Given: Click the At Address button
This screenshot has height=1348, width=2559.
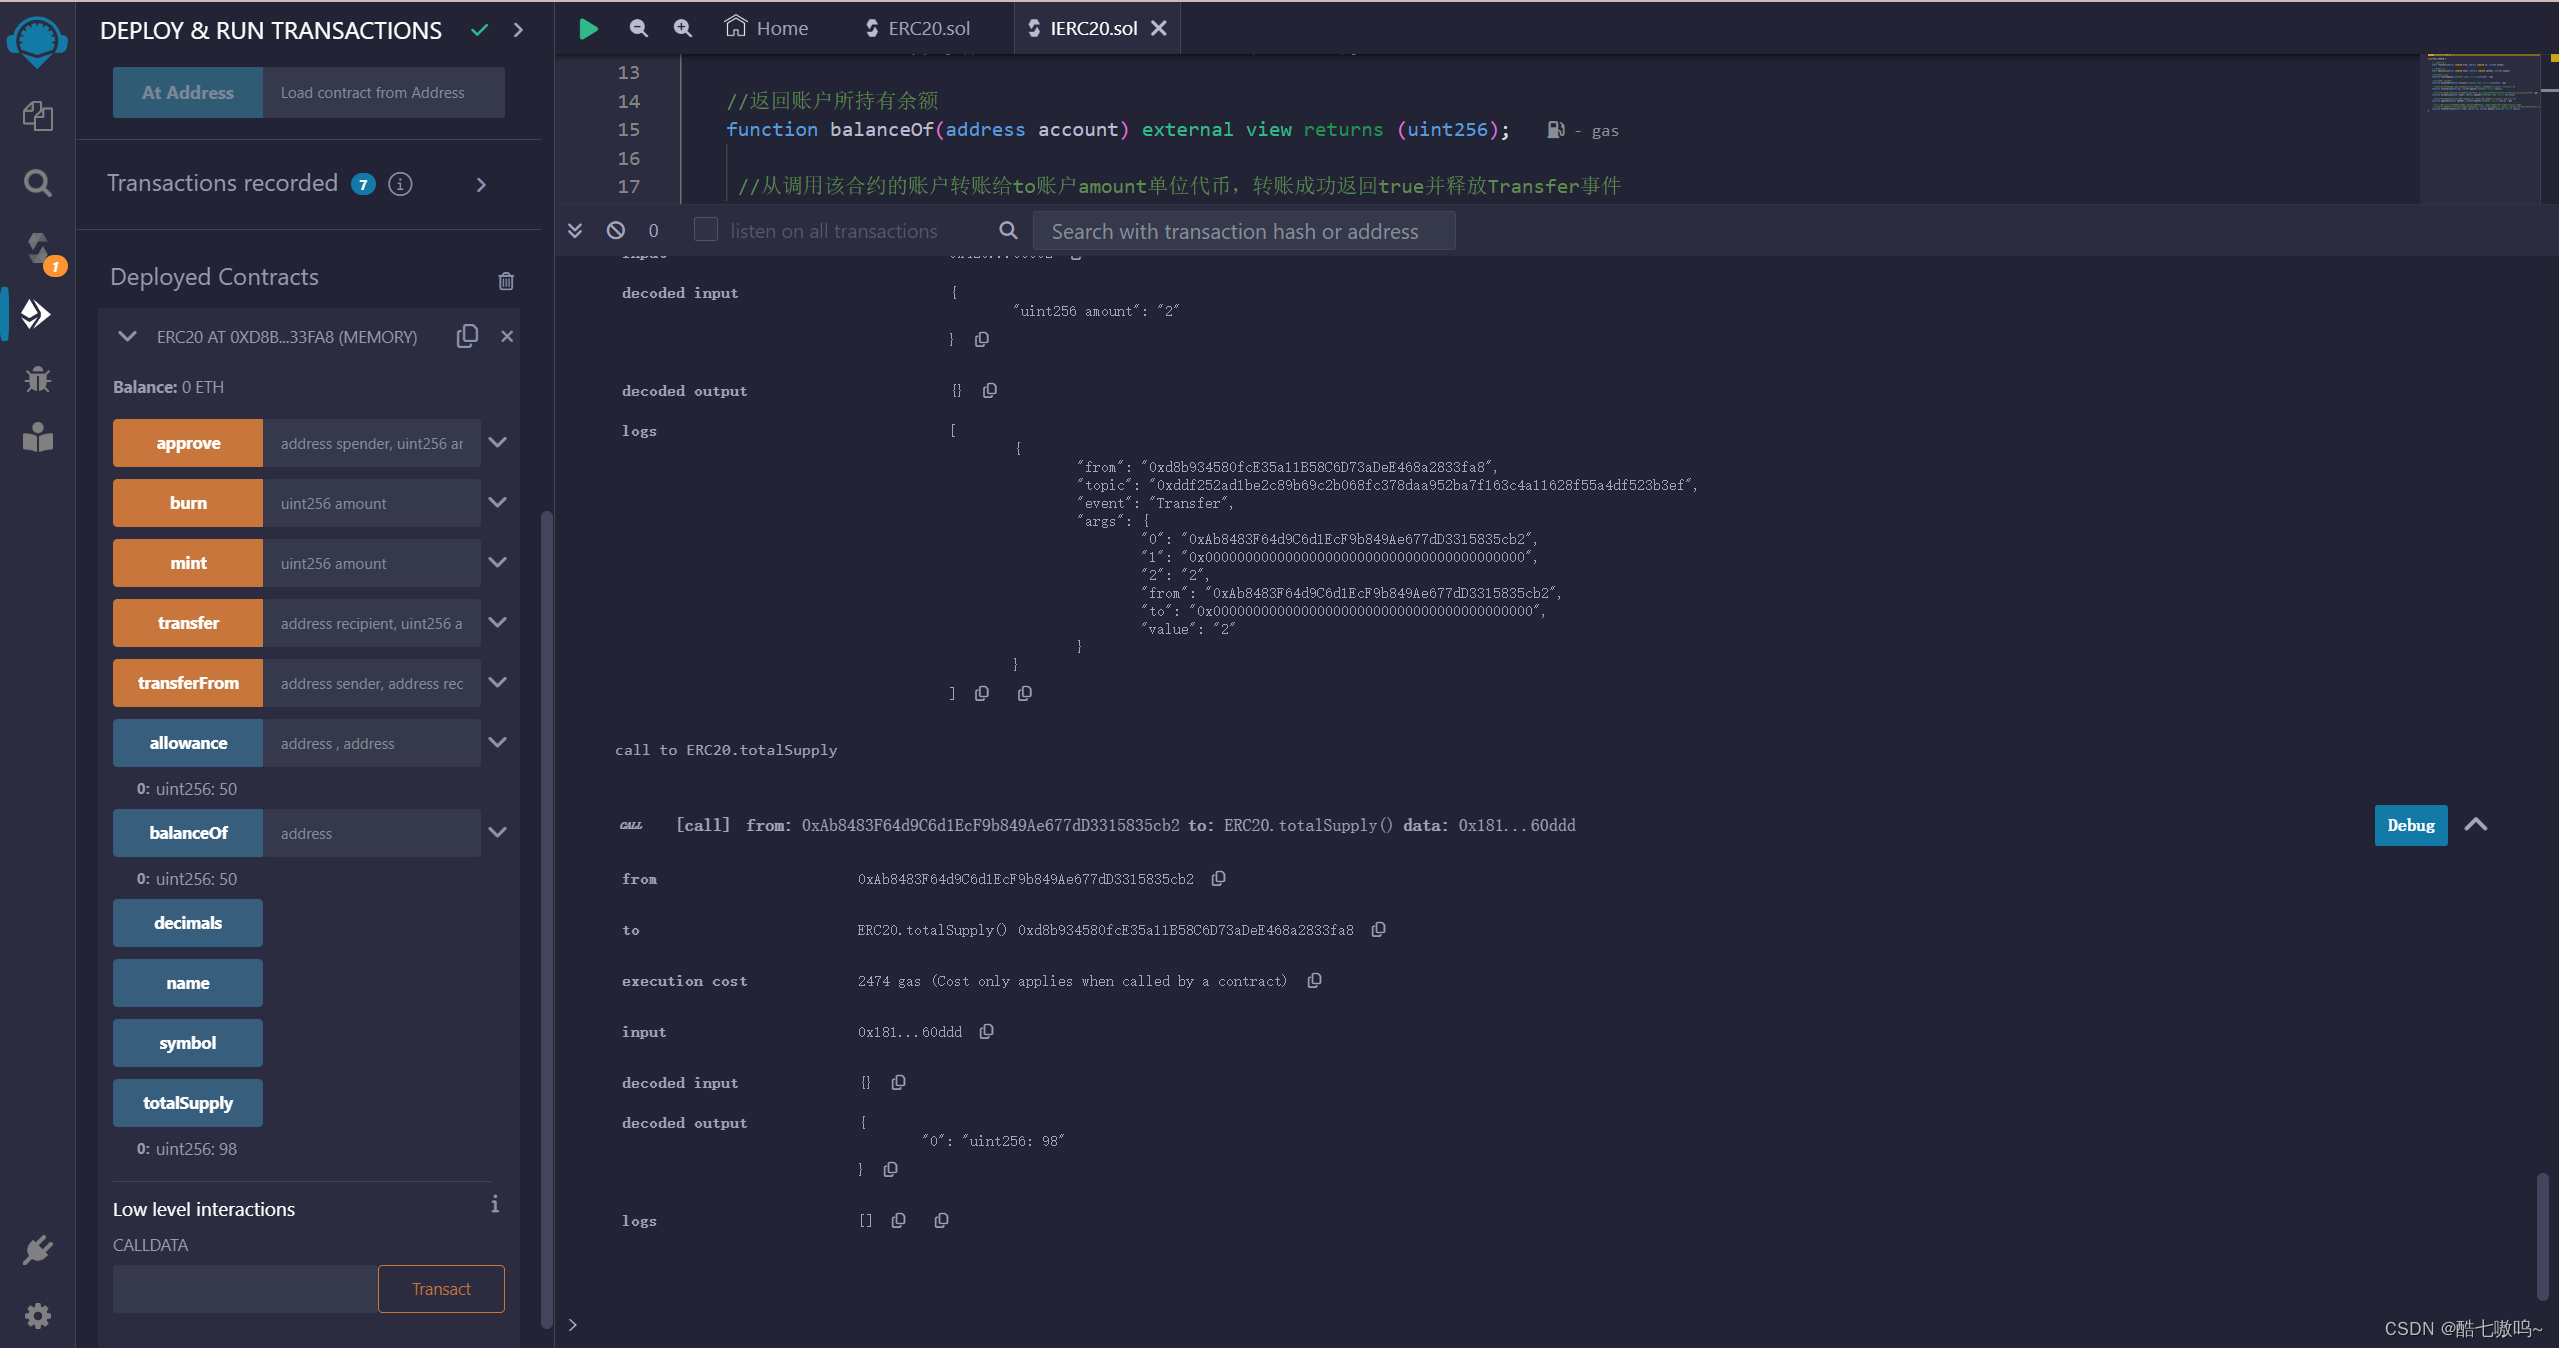Looking at the screenshot, I should pyautogui.click(x=188, y=91).
